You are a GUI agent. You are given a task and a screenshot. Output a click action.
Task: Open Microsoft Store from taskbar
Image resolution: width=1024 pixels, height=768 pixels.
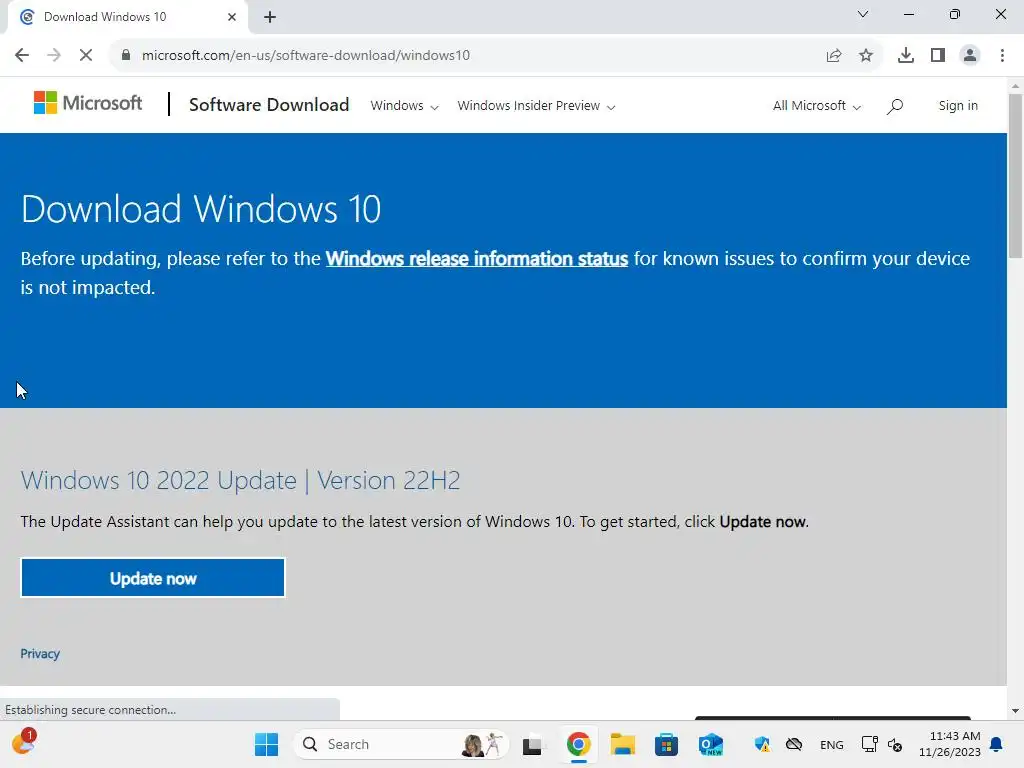(667, 744)
